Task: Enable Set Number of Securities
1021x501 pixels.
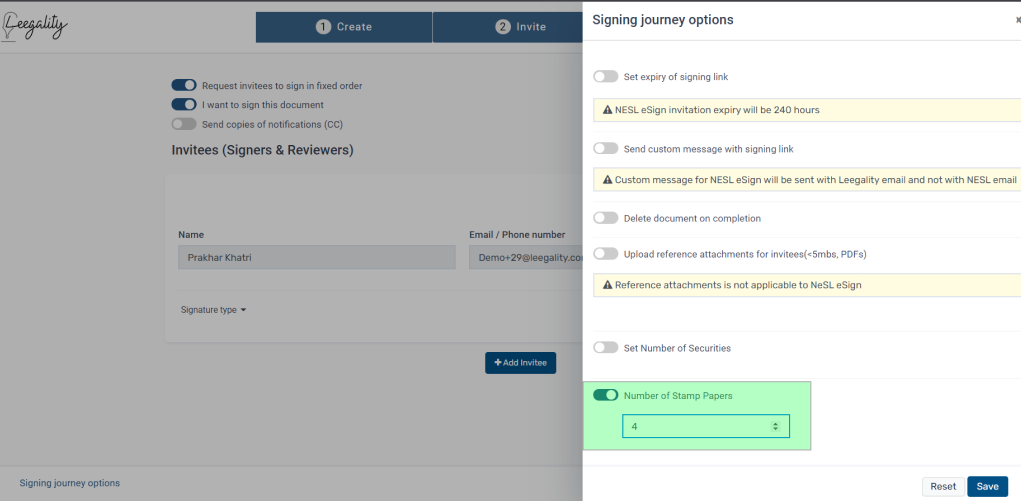Action: click(606, 348)
